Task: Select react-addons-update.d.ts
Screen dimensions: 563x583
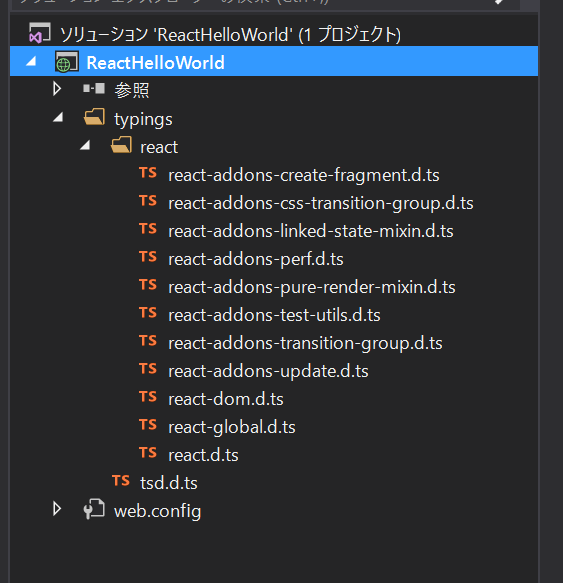Action: pos(268,371)
